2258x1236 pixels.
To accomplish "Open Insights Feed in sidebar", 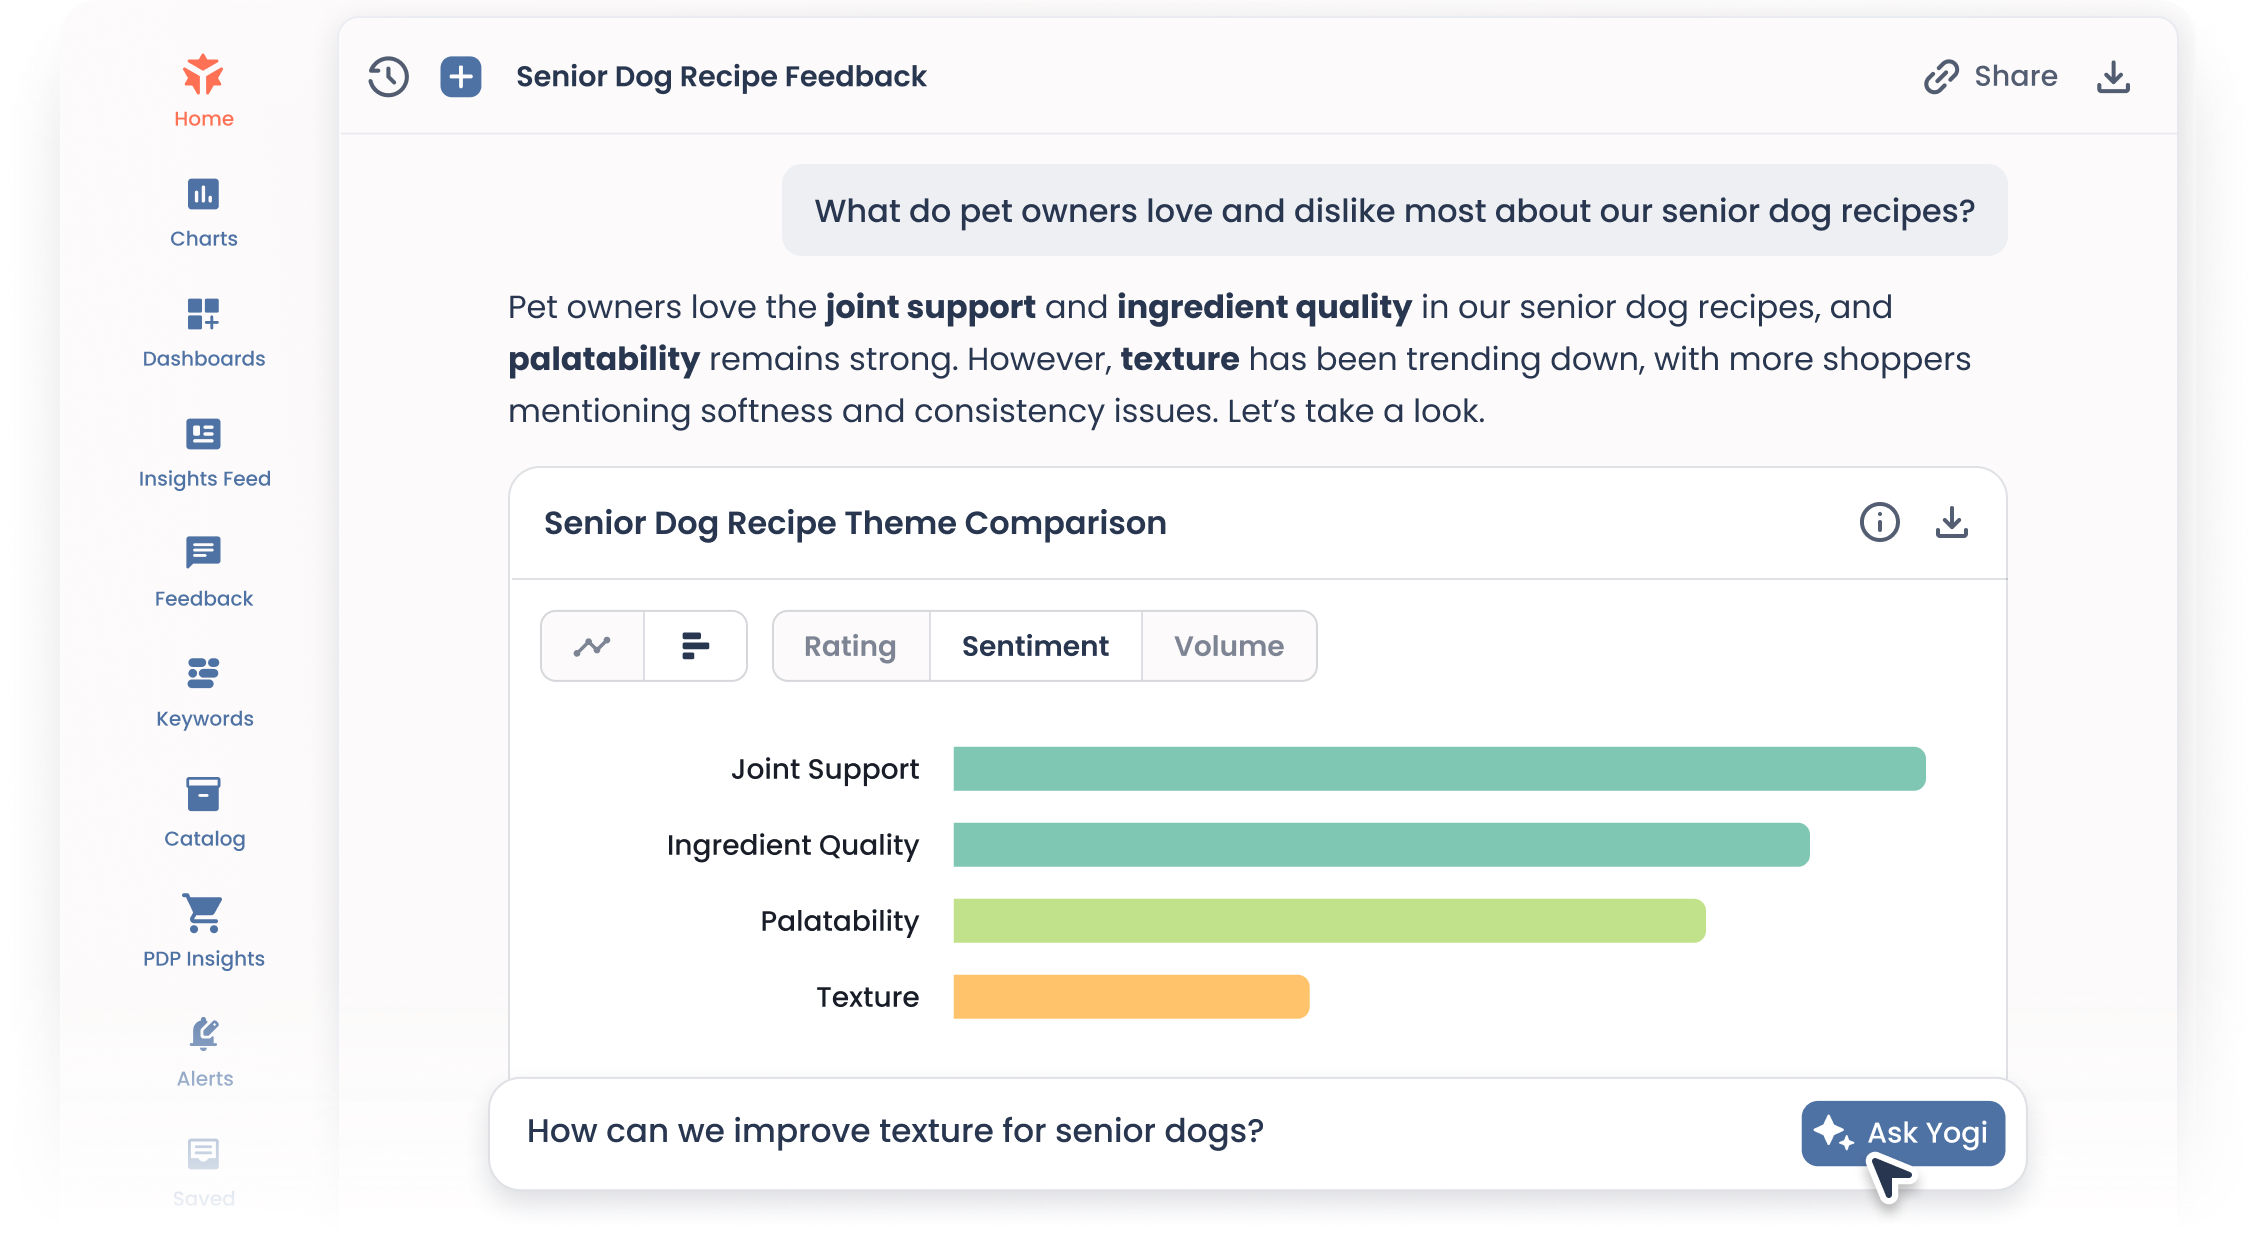I will [x=203, y=452].
